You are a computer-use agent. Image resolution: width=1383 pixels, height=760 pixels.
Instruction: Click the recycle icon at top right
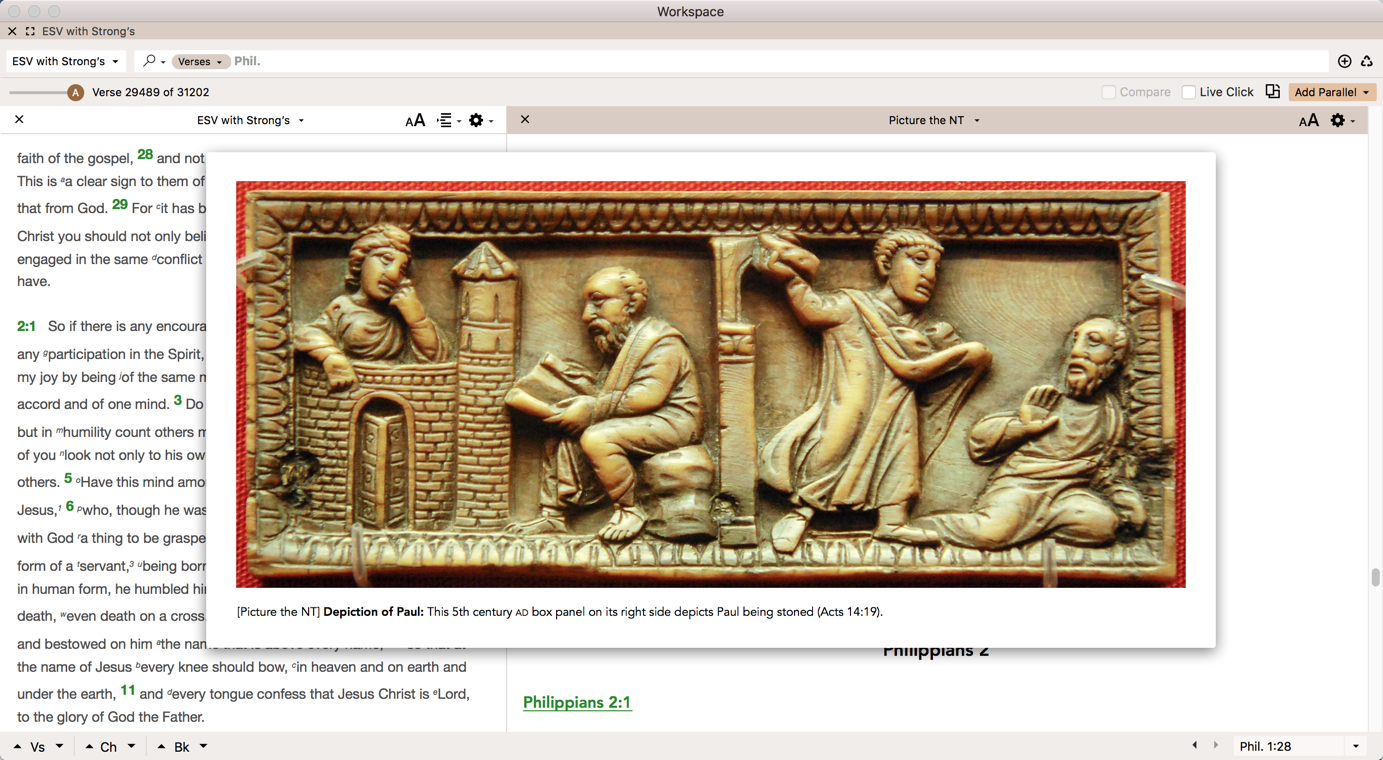click(x=1367, y=61)
